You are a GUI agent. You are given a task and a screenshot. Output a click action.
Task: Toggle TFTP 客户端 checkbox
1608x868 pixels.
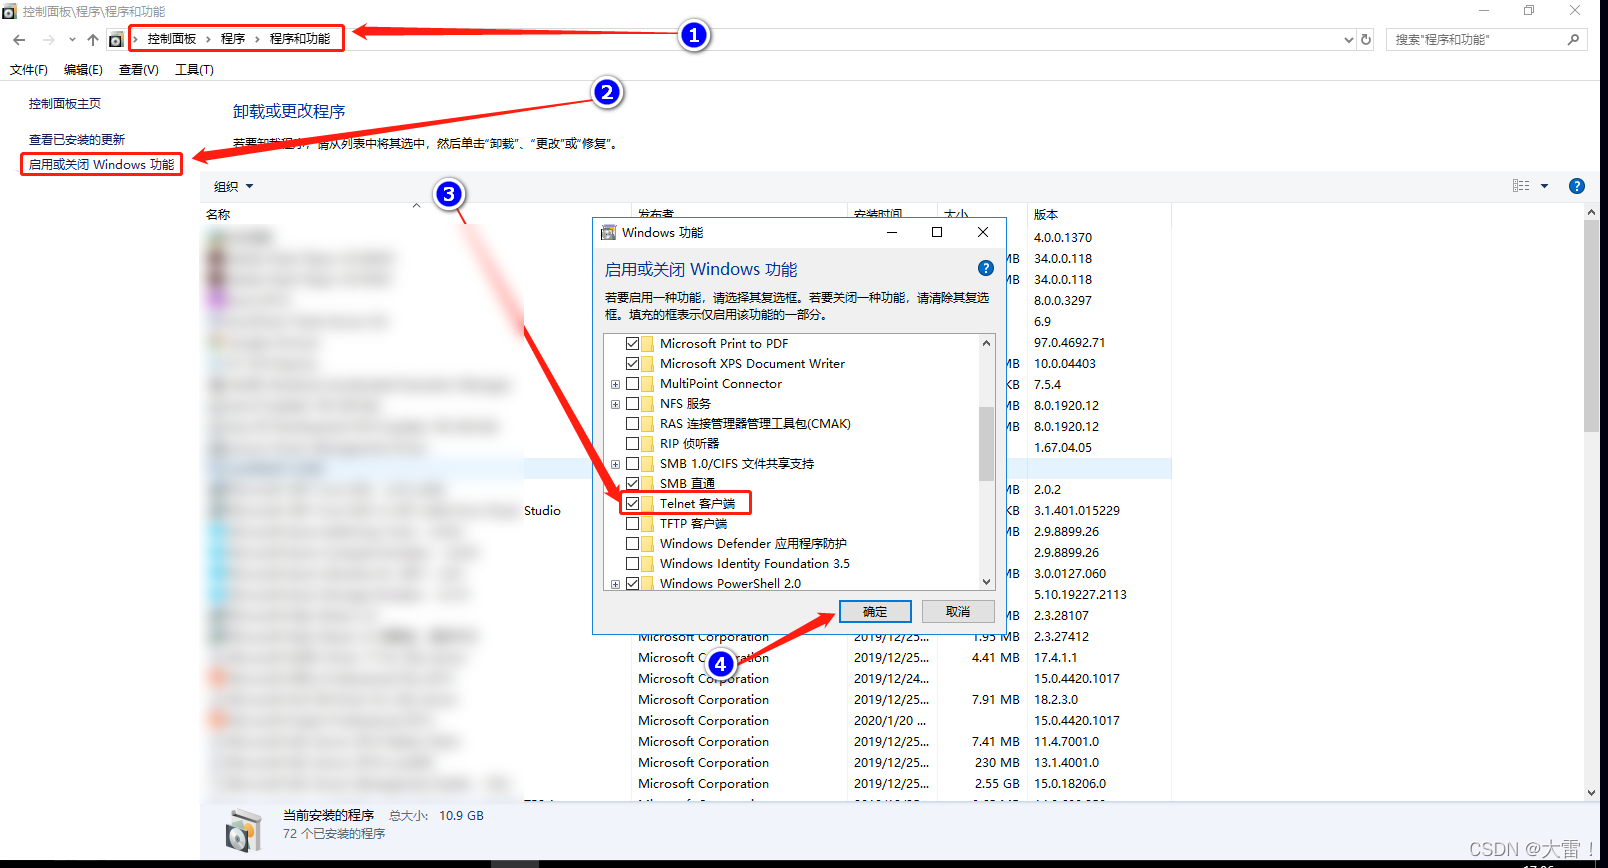[632, 524]
